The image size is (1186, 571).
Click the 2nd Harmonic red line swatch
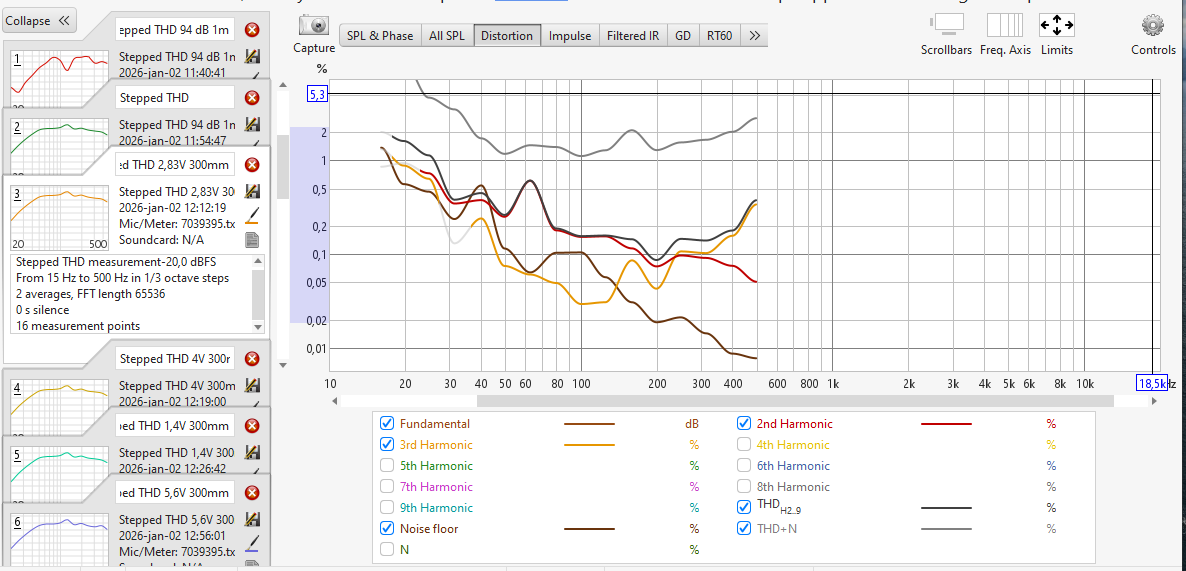pyautogui.click(x=945, y=424)
